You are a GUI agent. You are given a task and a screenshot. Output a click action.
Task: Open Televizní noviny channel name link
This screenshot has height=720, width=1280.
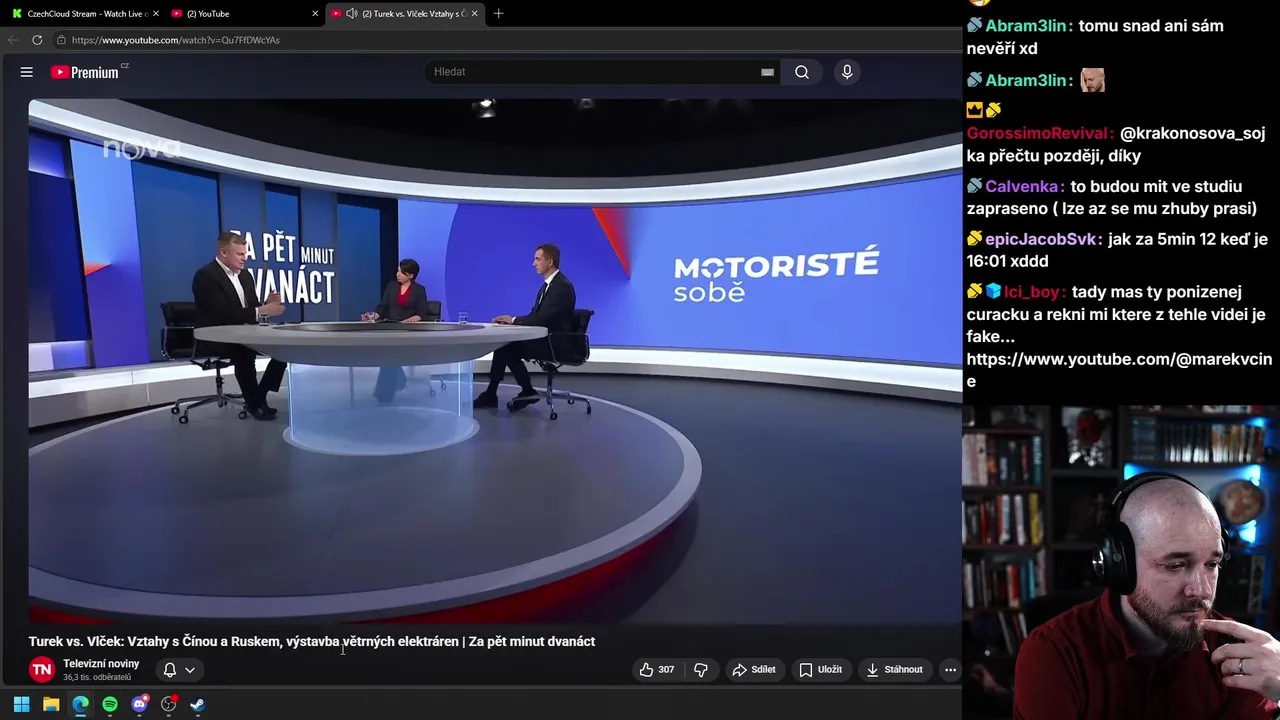[101, 664]
